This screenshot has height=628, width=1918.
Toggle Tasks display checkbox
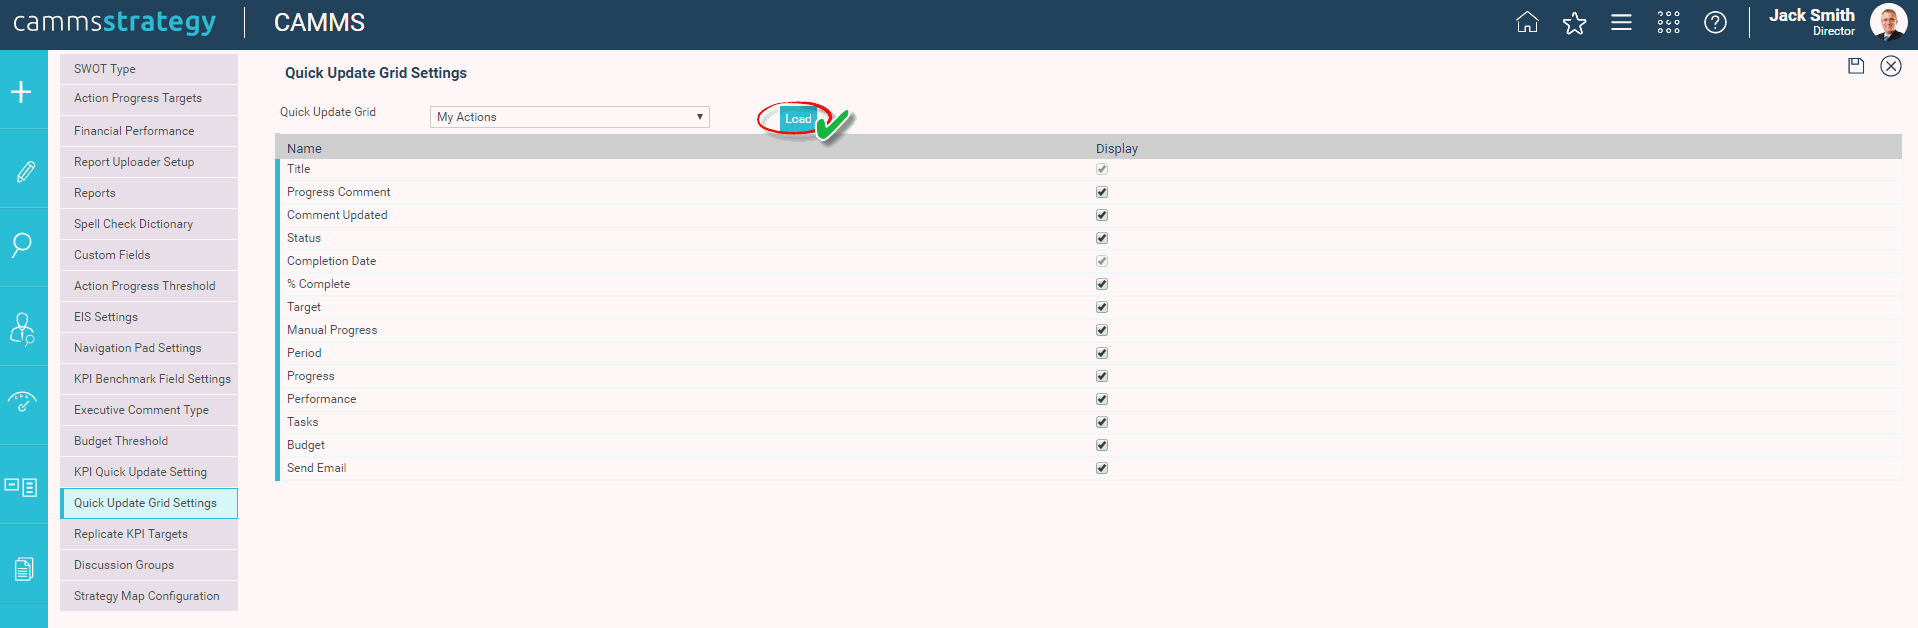point(1102,422)
